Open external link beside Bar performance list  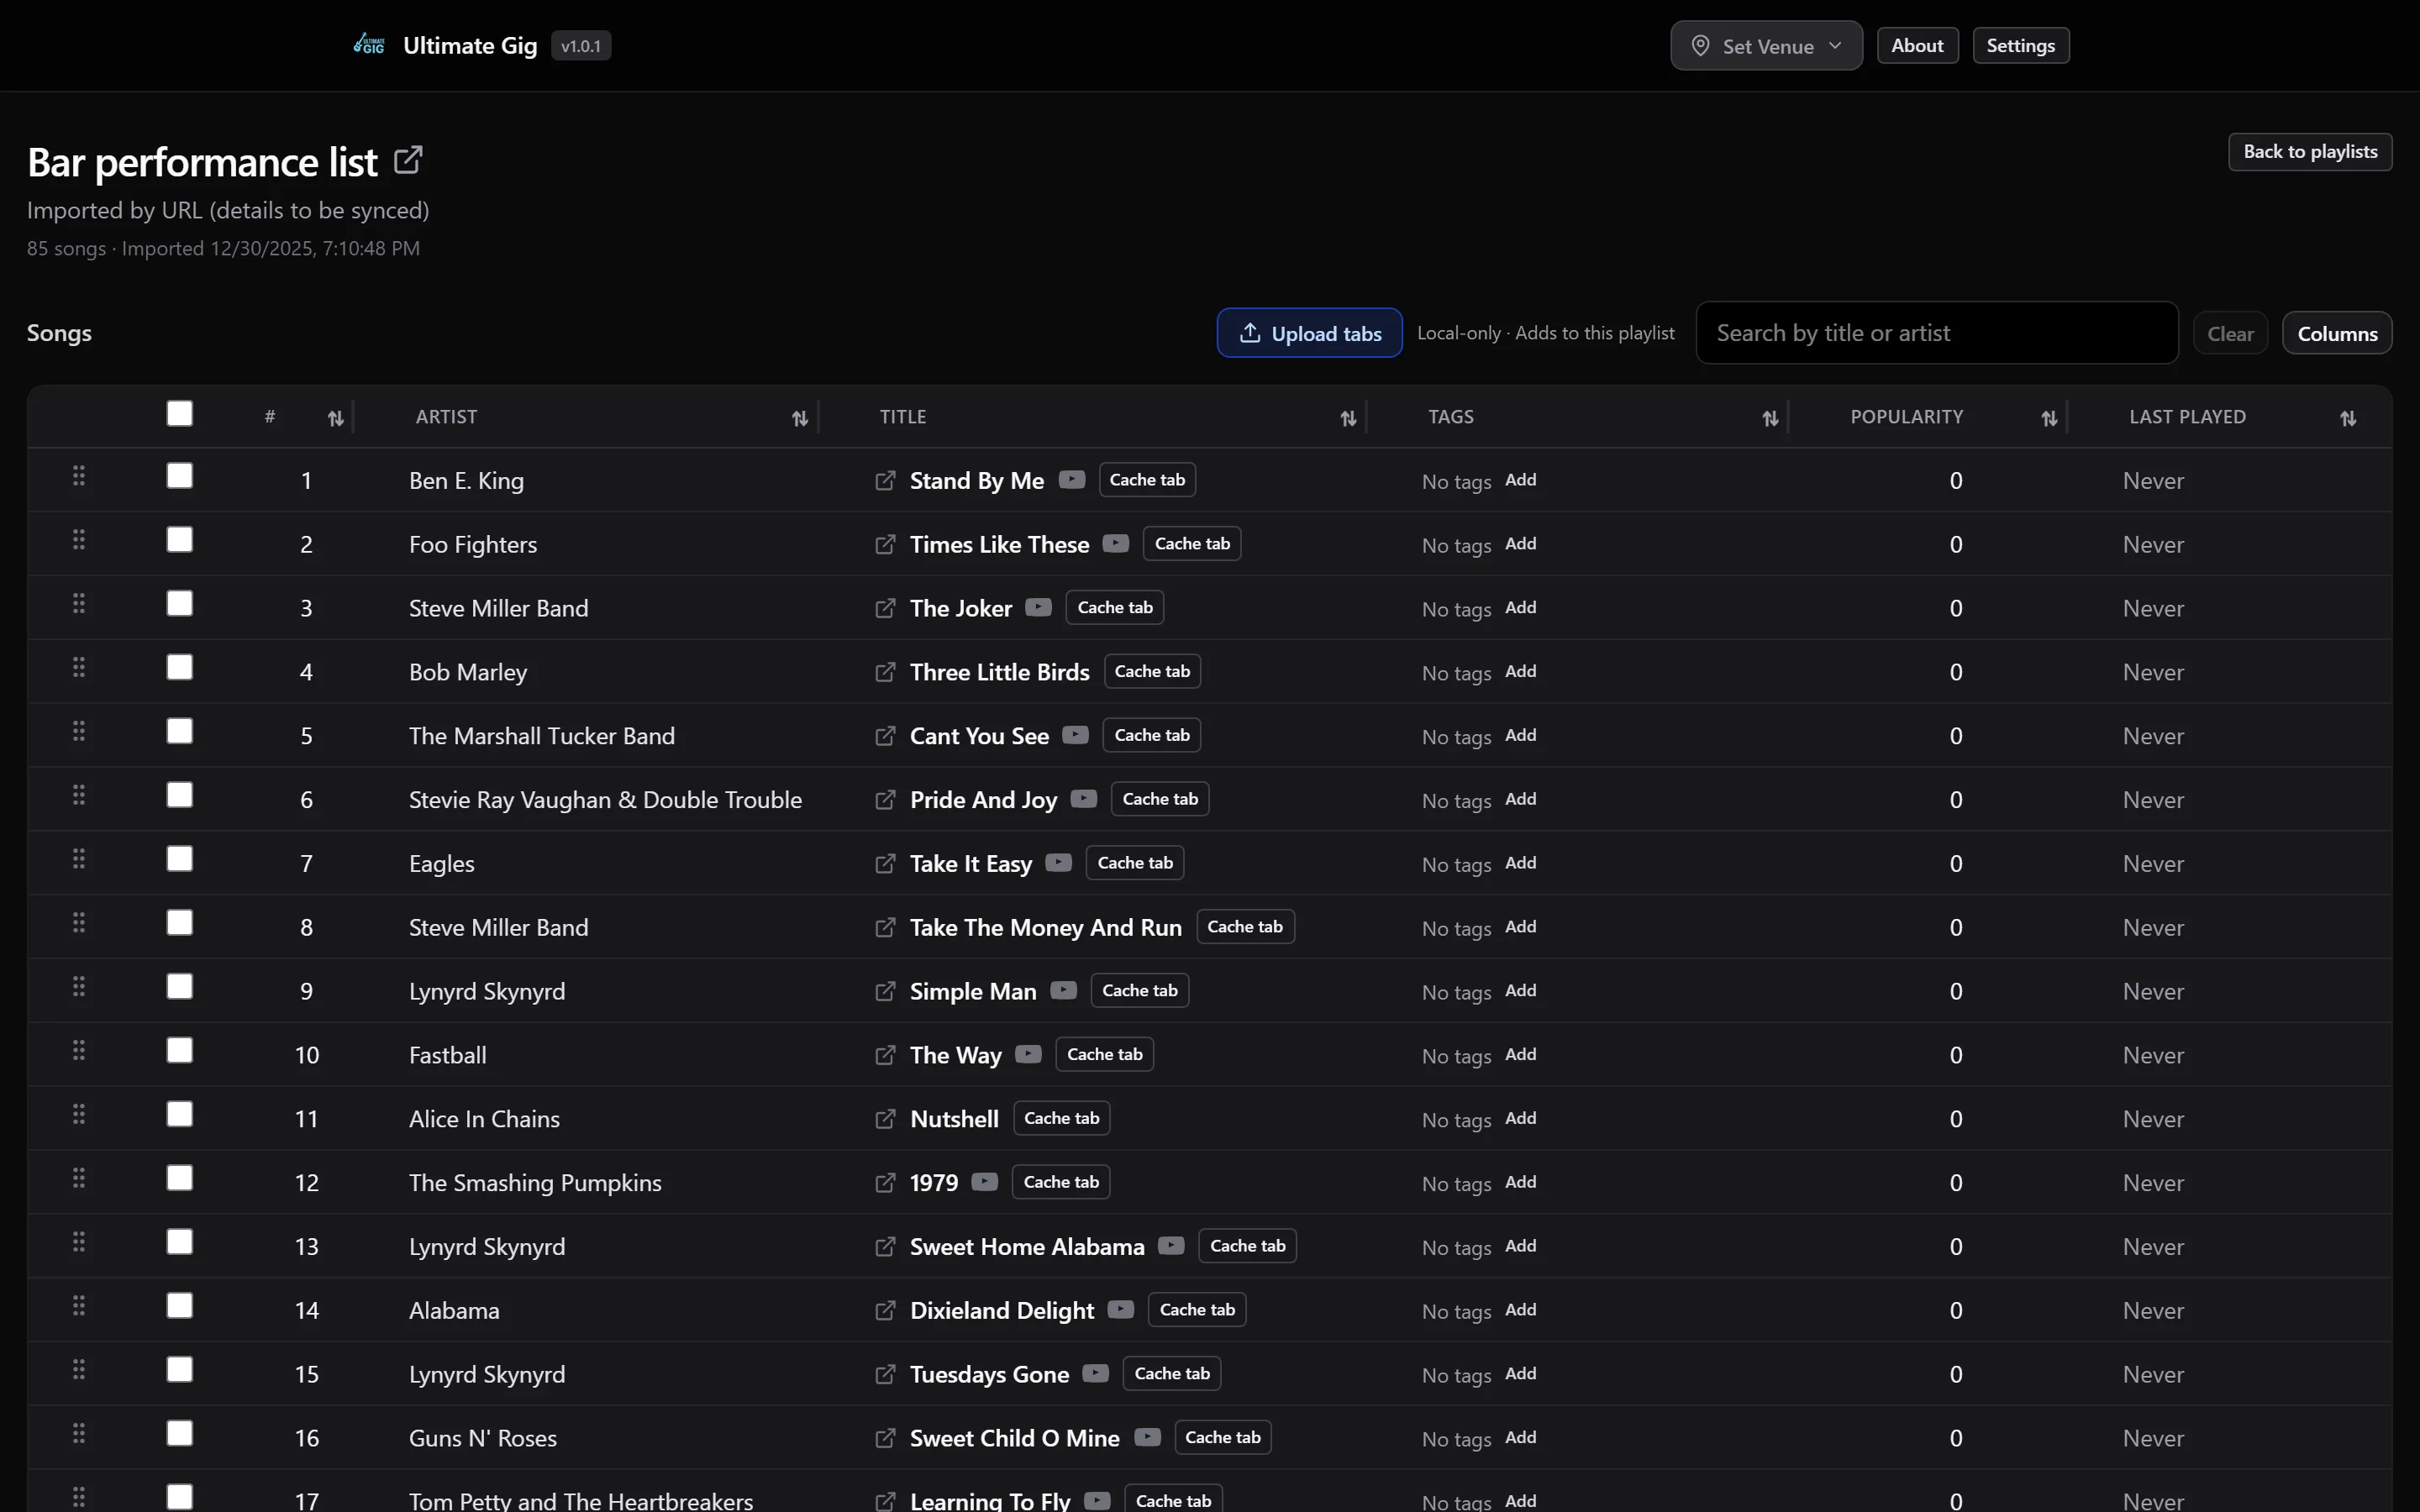point(408,160)
